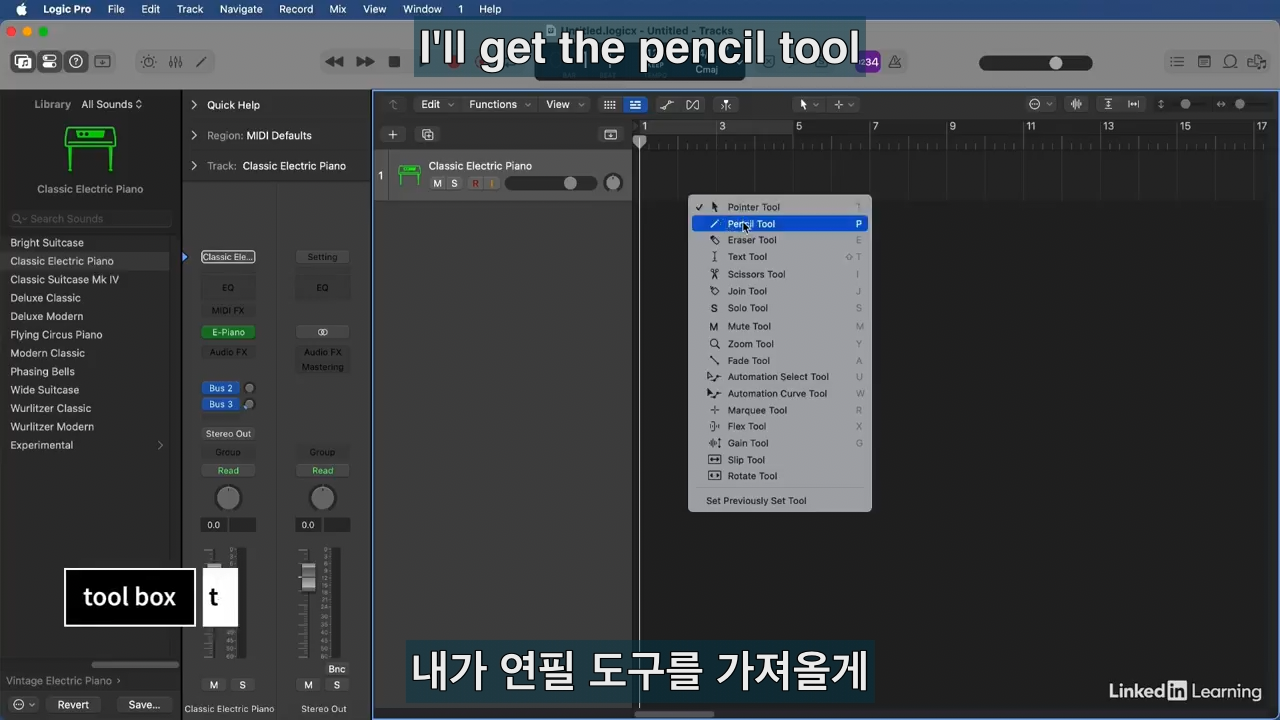Click the Catch Playhead icon

[x=726, y=104]
